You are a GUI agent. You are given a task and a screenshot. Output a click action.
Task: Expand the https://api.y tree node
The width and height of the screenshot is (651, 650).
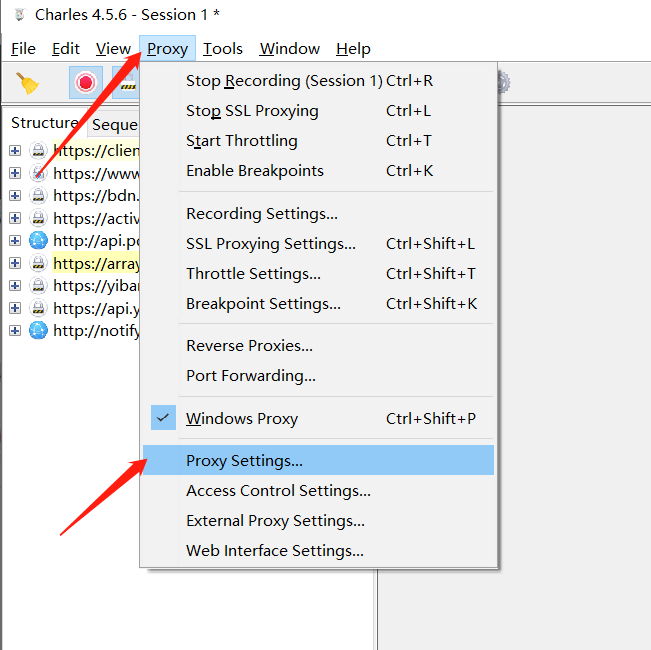pyautogui.click(x=15, y=308)
